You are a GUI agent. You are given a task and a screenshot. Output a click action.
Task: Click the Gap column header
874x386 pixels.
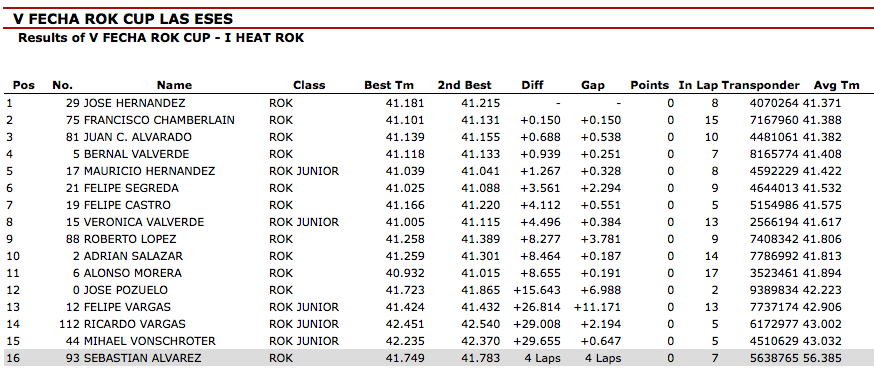(593, 85)
